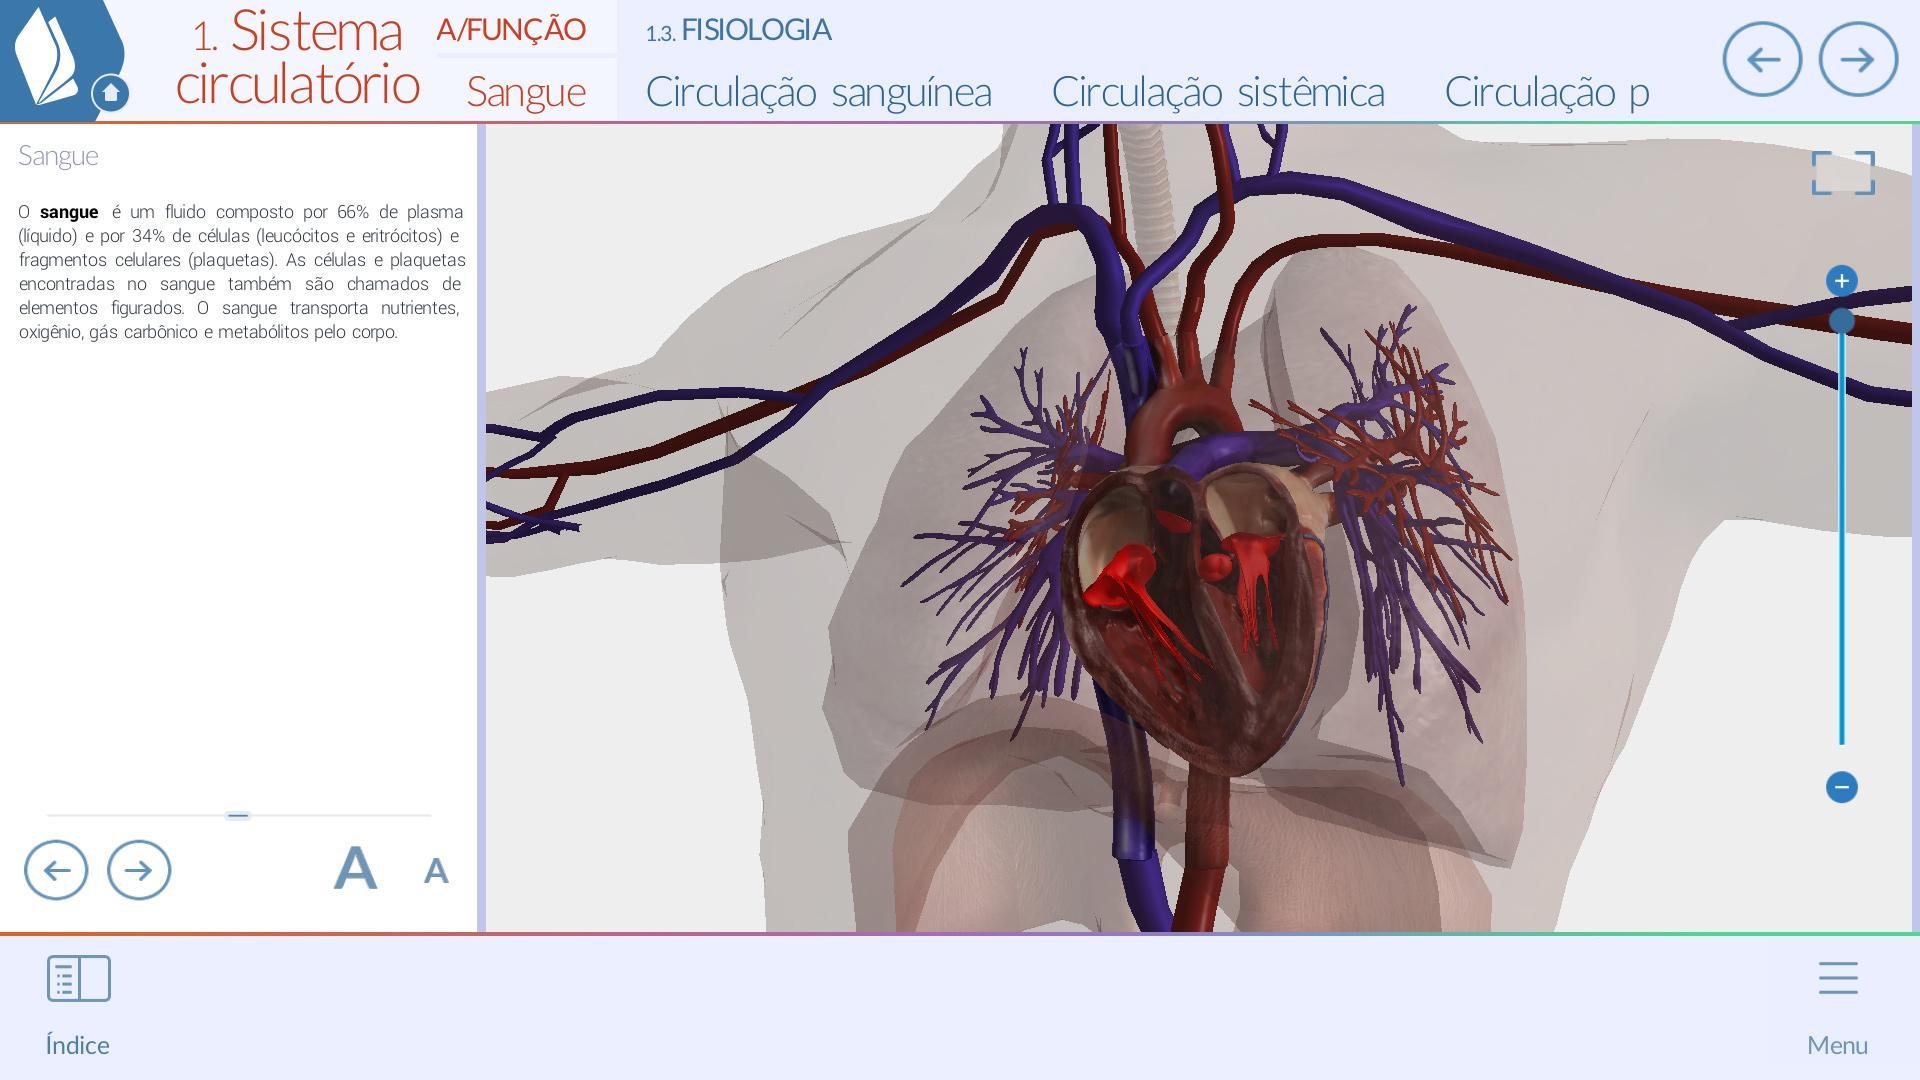Zoom out on the 3D model
The height and width of the screenshot is (1080, 1920).
coord(1843,787)
